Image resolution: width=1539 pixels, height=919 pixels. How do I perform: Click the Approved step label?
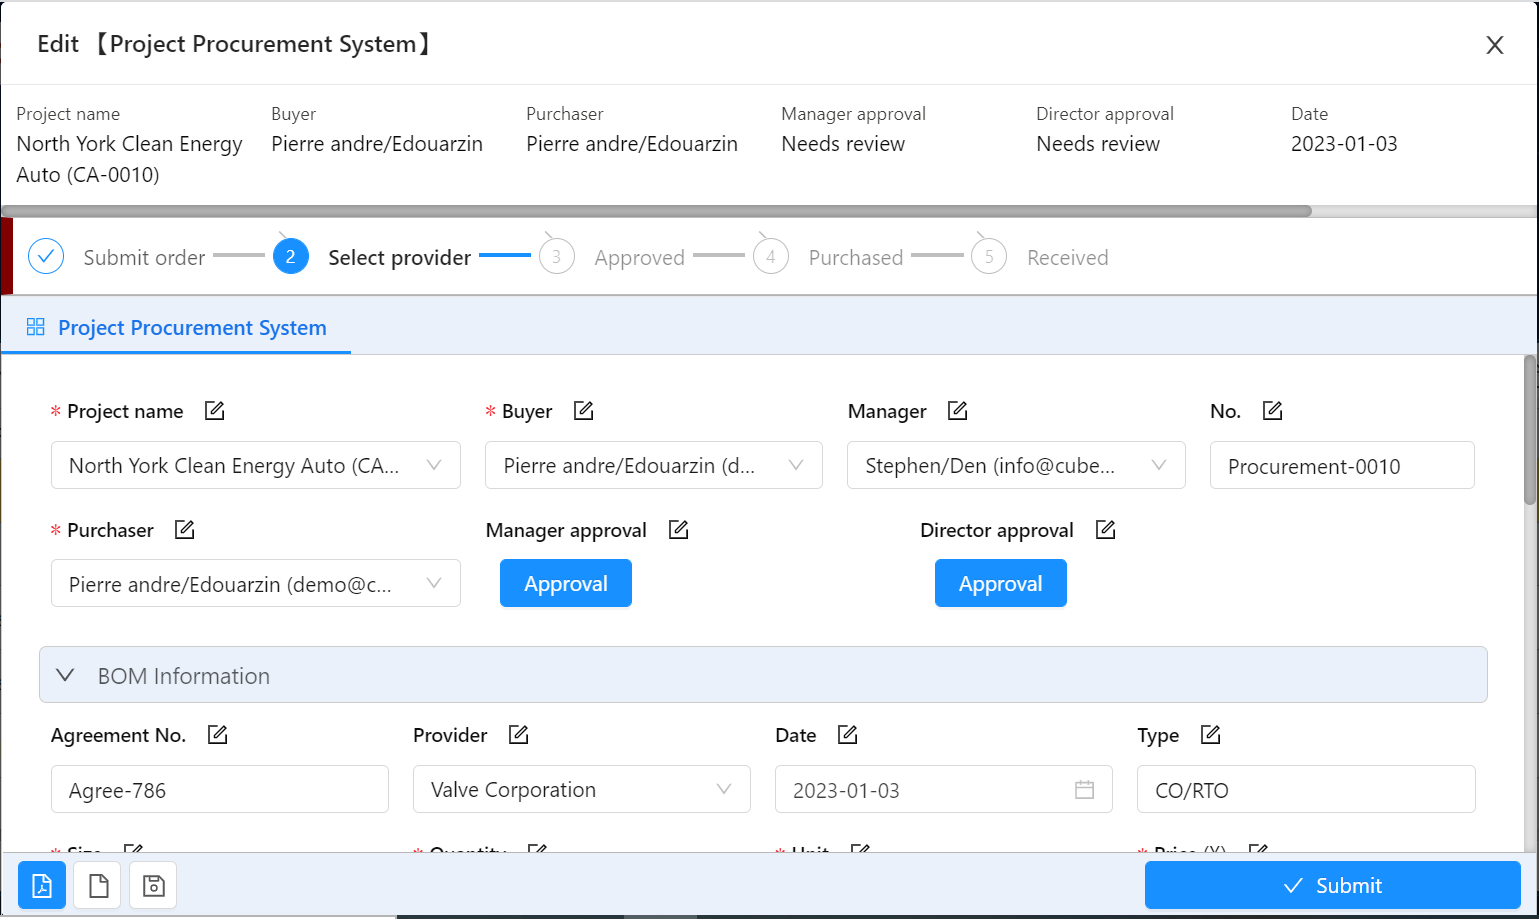click(639, 257)
